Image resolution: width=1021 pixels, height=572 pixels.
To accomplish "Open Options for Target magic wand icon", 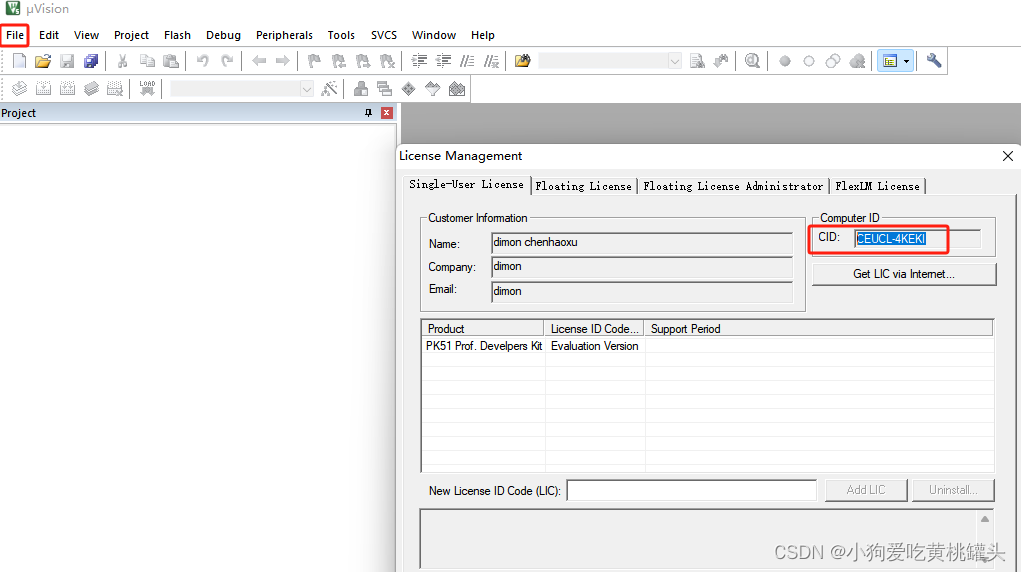I will point(329,89).
